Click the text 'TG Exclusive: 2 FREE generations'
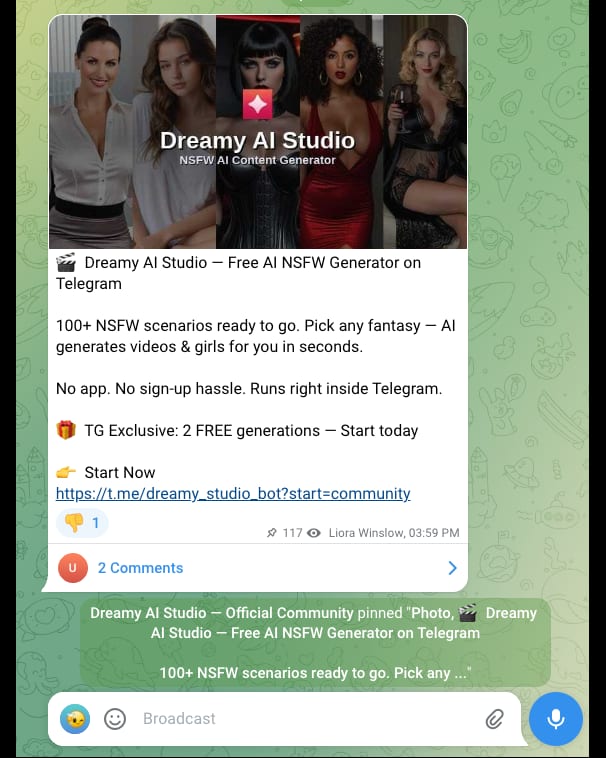Image resolution: width=606 pixels, height=758 pixels. tap(202, 430)
